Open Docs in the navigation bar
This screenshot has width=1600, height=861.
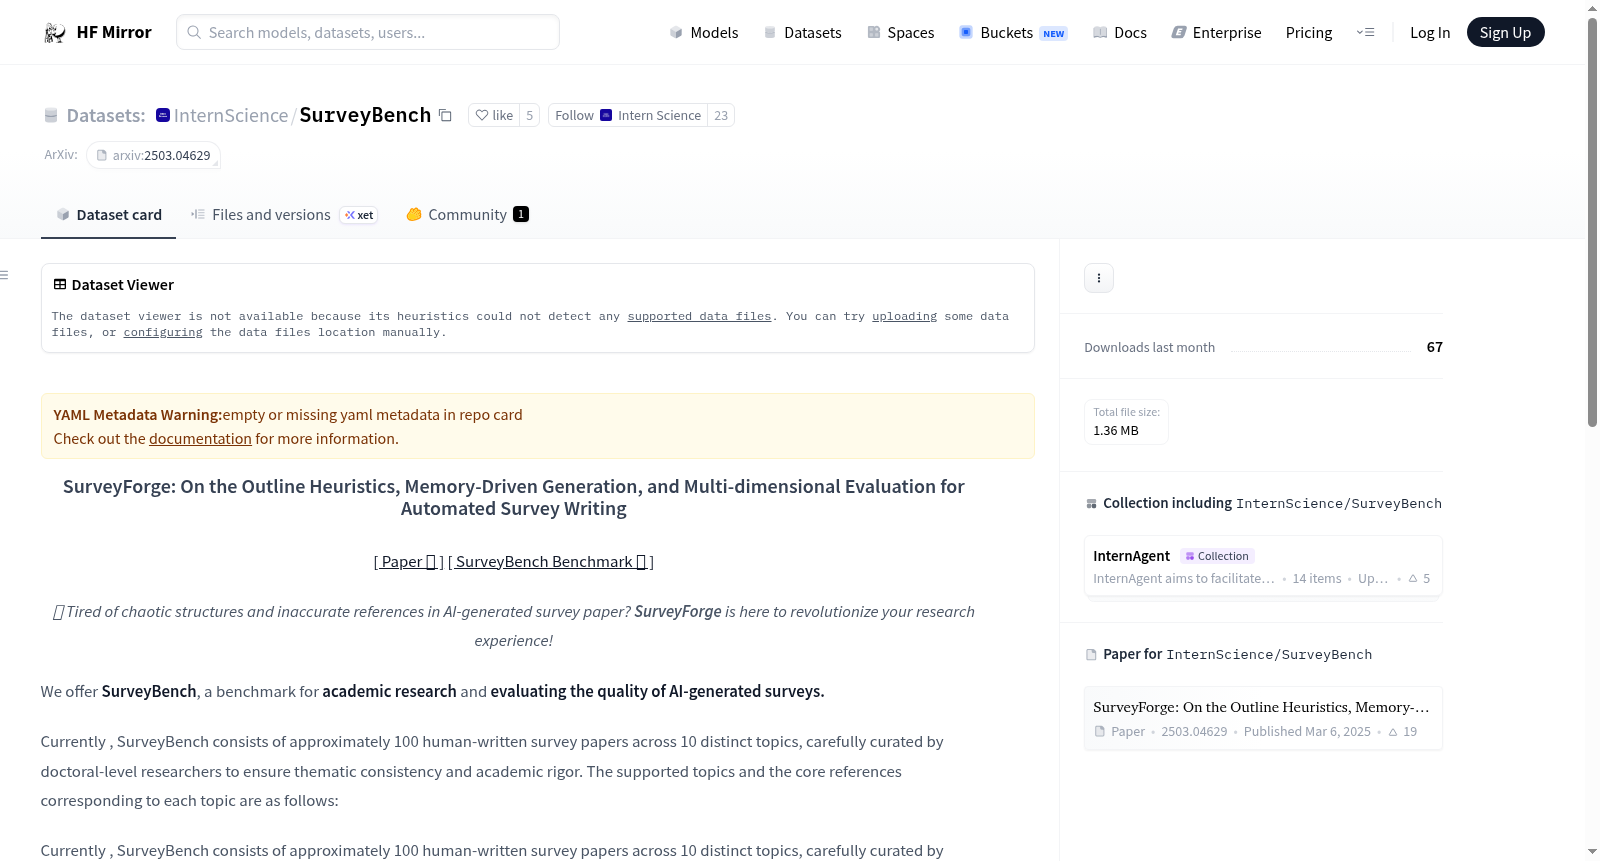[x=1119, y=33]
